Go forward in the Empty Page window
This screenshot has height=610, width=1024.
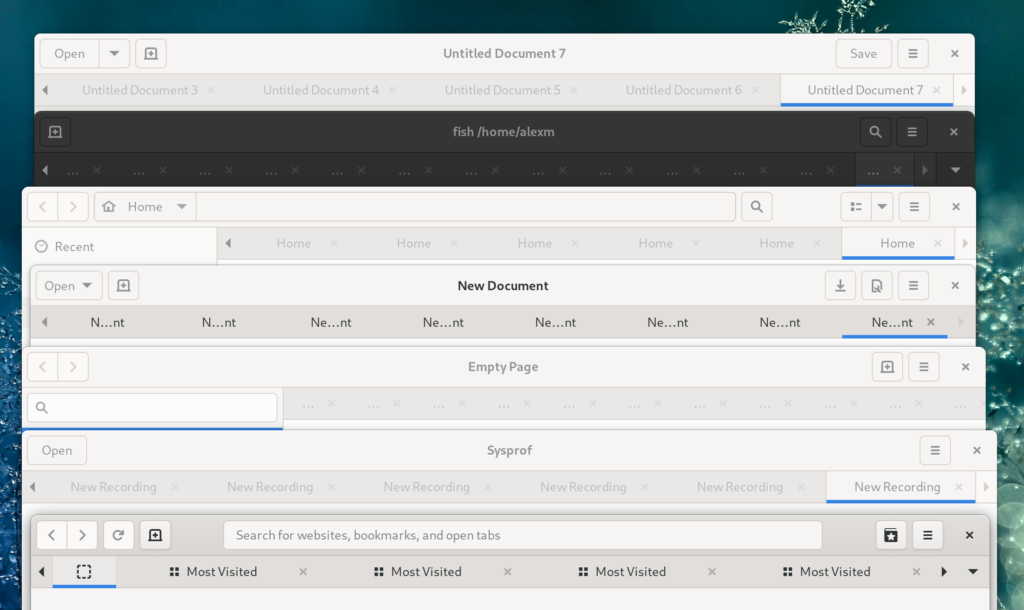(x=73, y=366)
